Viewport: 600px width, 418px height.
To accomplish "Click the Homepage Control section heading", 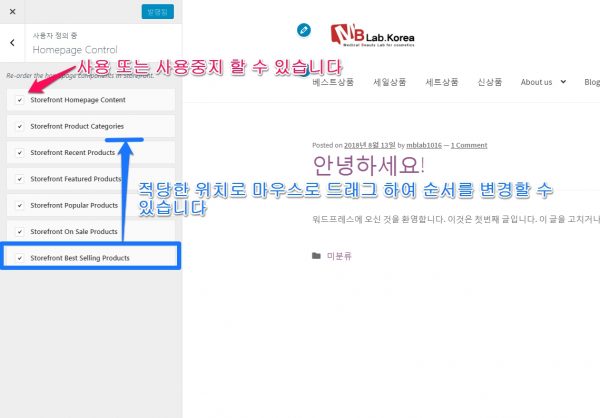I will [x=75, y=50].
